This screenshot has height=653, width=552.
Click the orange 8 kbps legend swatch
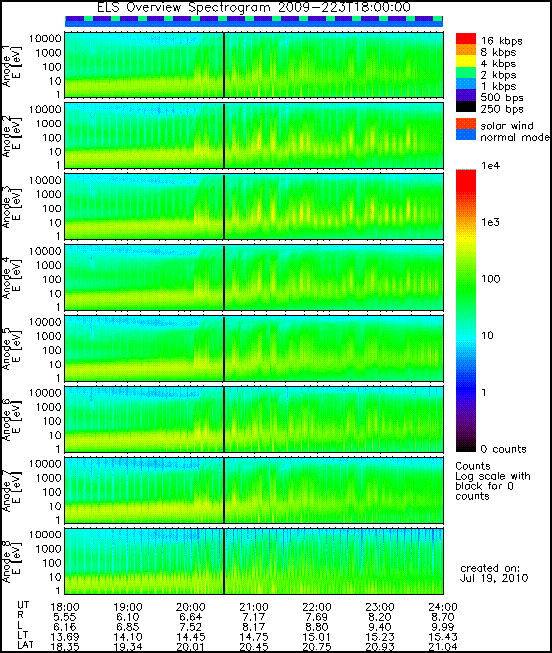click(465, 50)
